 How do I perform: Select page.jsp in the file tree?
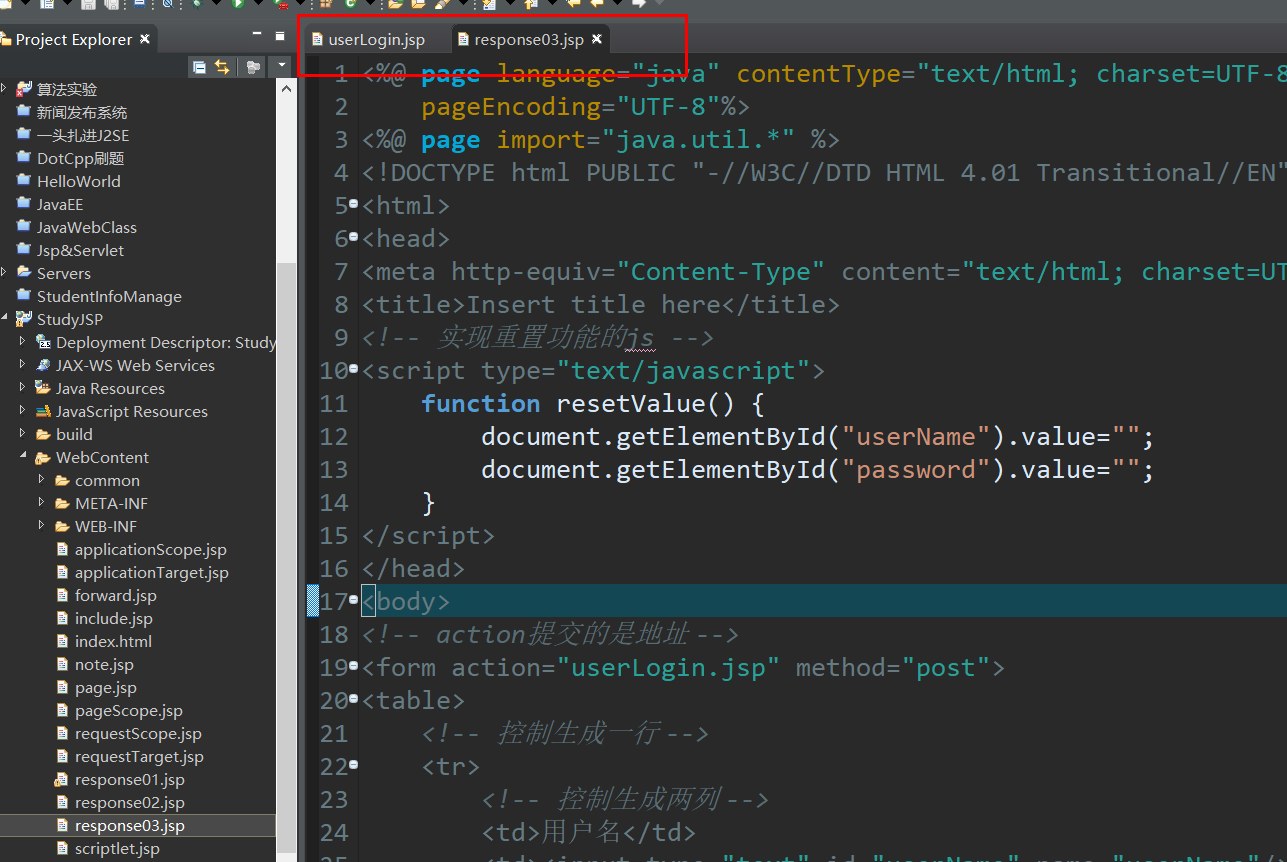coord(106,687)
